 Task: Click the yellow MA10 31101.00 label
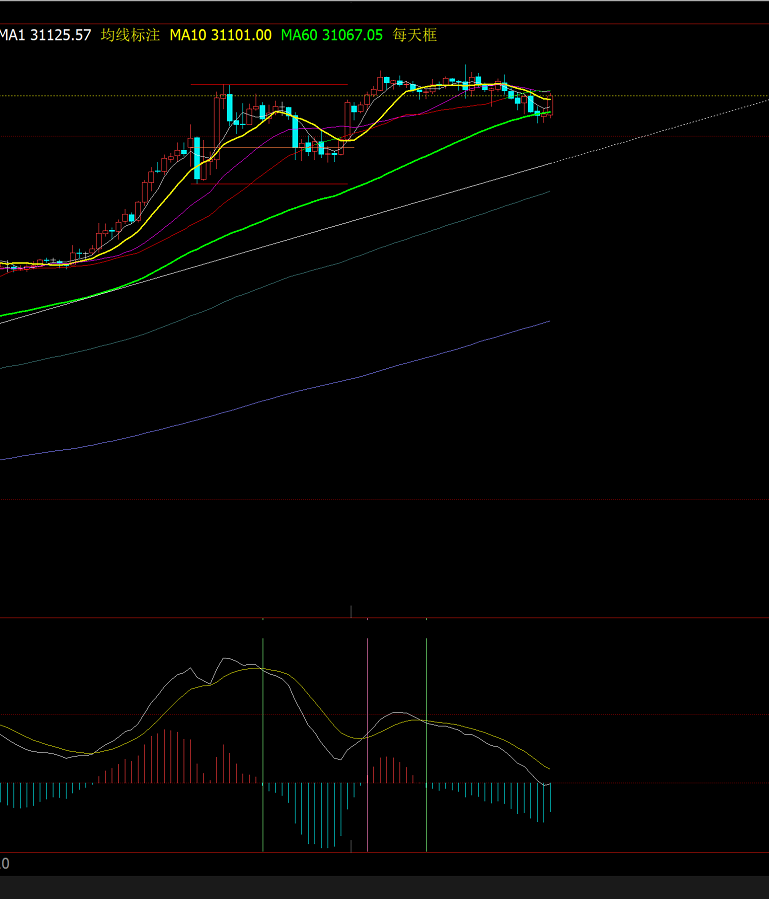tap(220, 35)
